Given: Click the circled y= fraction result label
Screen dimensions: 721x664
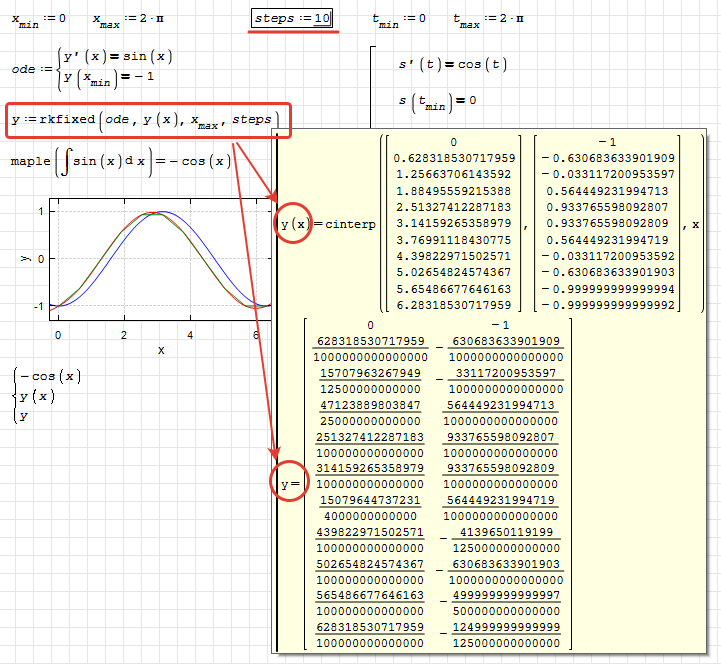Looking at the screenshot, I should pyautogui.click(x=290, y=485).
